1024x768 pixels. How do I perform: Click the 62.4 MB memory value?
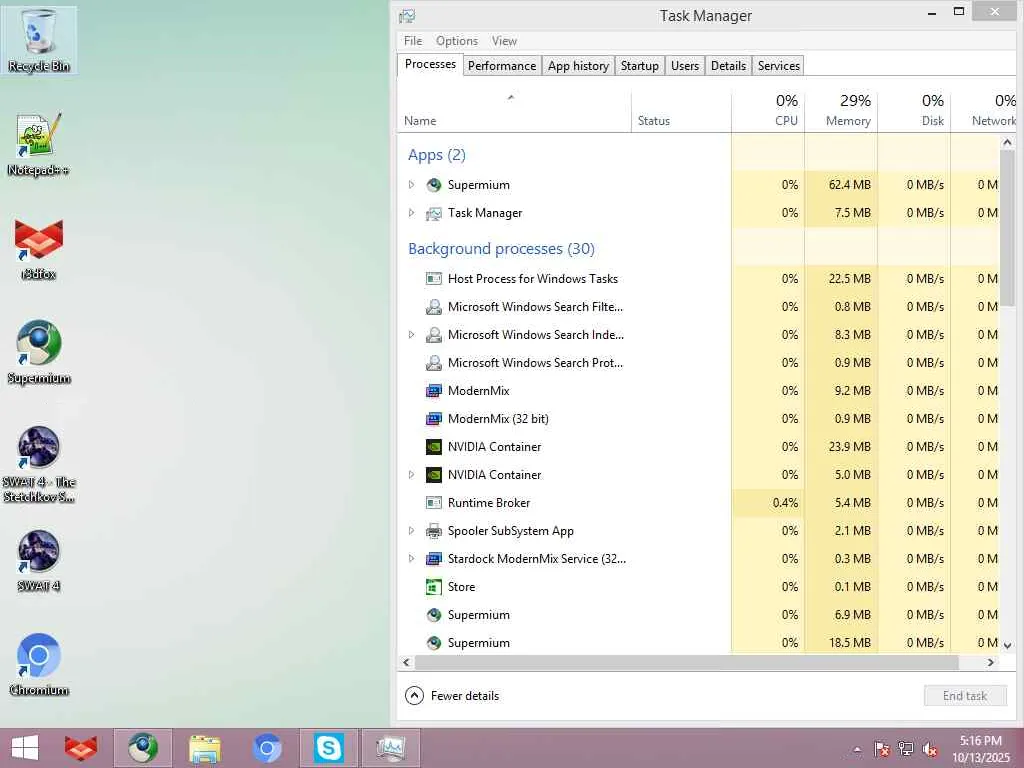pos(850,185)
